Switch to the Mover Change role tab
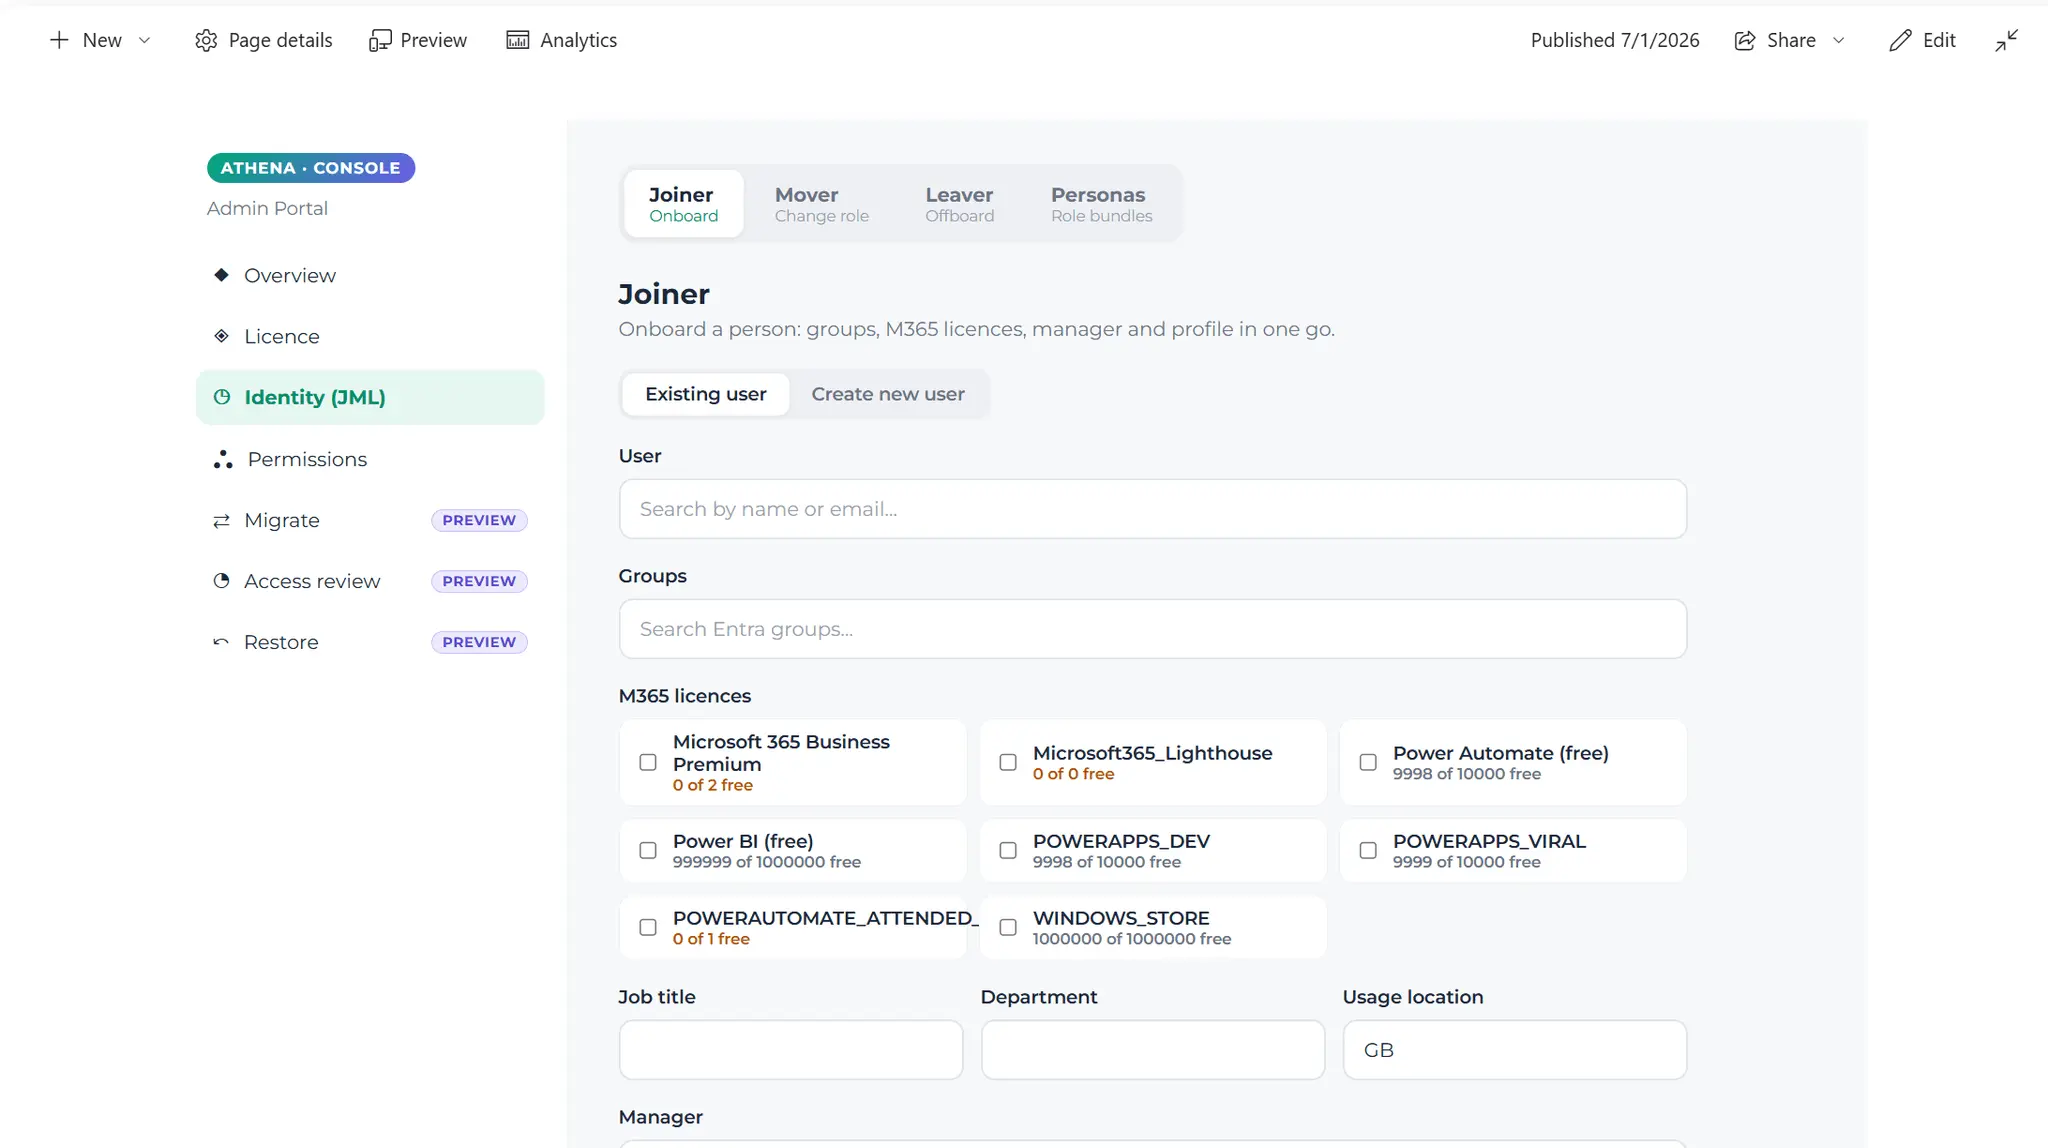This screenshot has height=1148, width=2048. click(x=821, y=204)
